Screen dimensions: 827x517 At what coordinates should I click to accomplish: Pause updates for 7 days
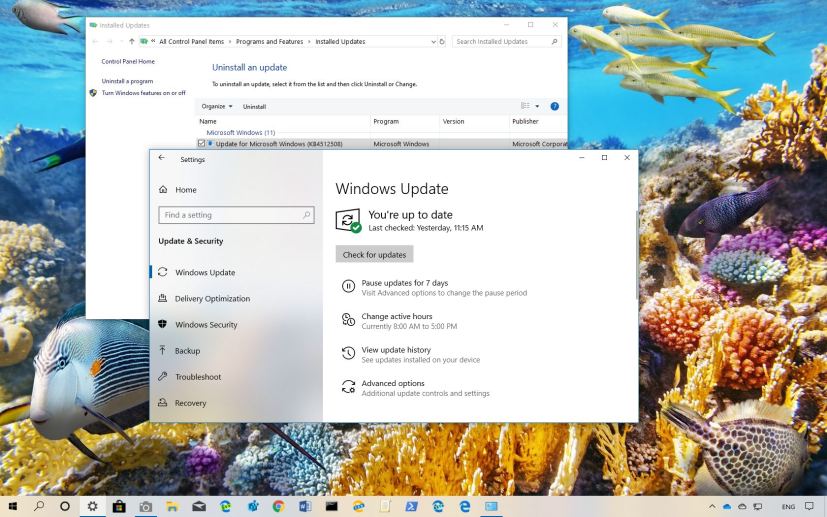(x=405, y=283)
